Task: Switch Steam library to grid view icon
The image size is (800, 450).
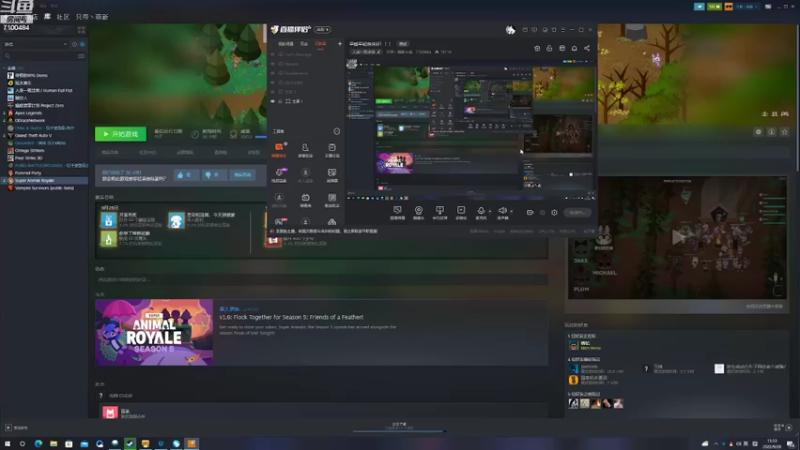Action: [81, 30]
